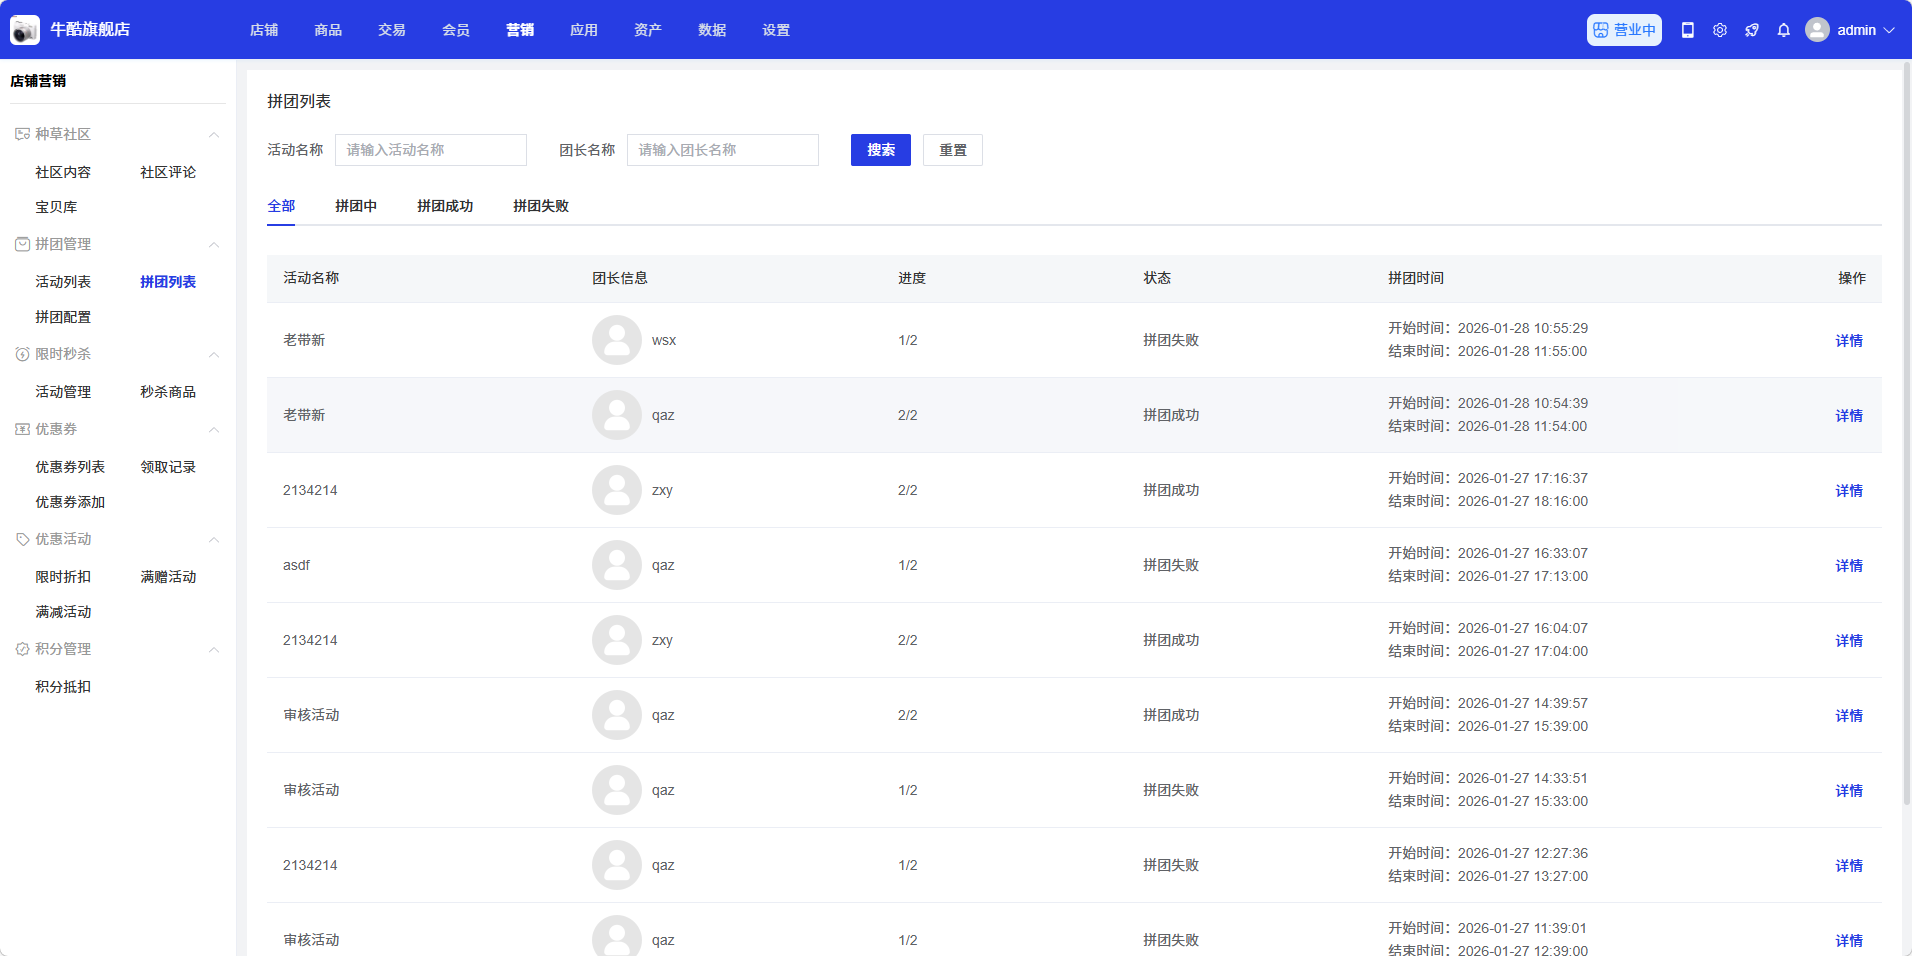Click the admin user avatar
1912x956 pixels.
point(1817,30)
